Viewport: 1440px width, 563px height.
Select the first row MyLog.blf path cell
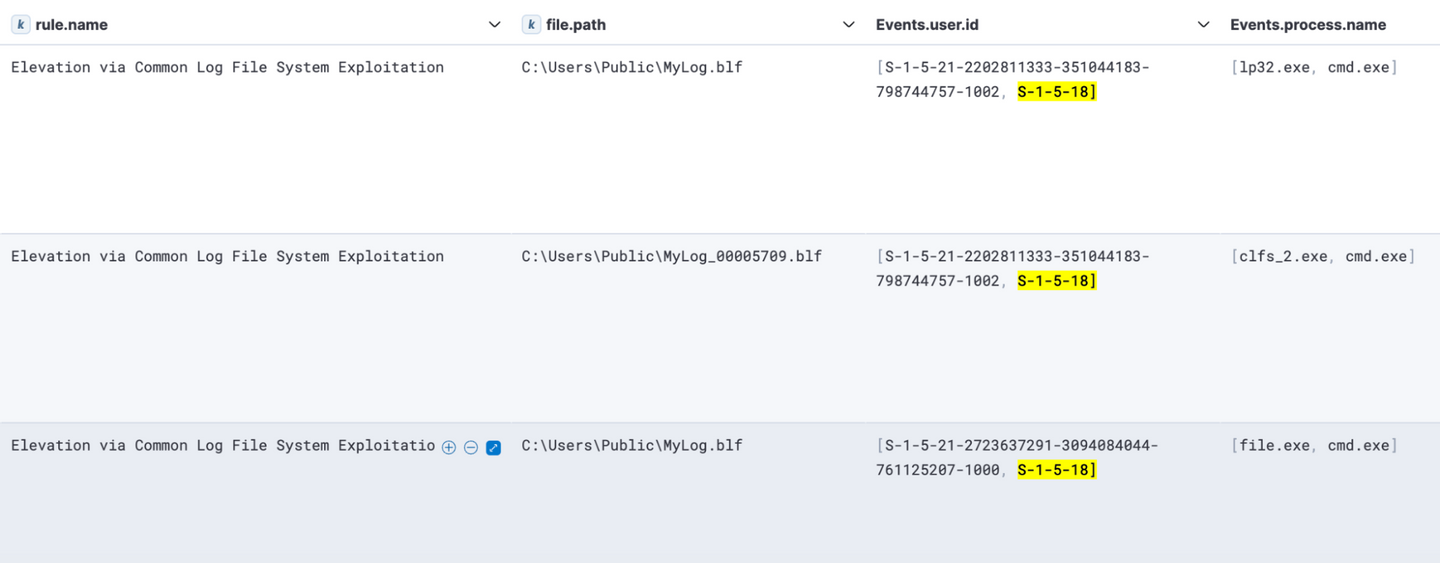click(632, 67)
